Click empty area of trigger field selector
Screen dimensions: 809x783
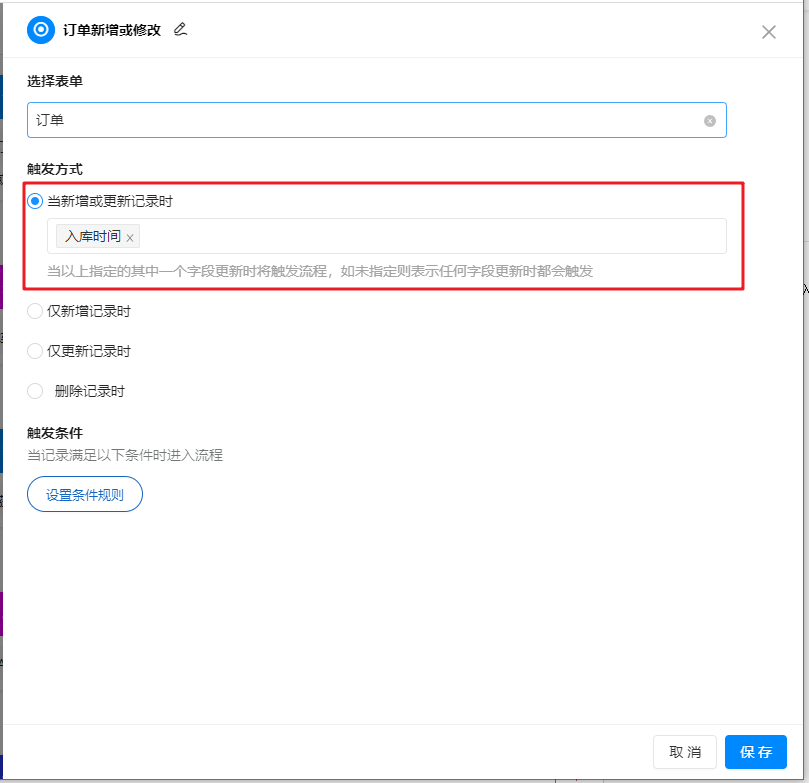tap(430, 237)
